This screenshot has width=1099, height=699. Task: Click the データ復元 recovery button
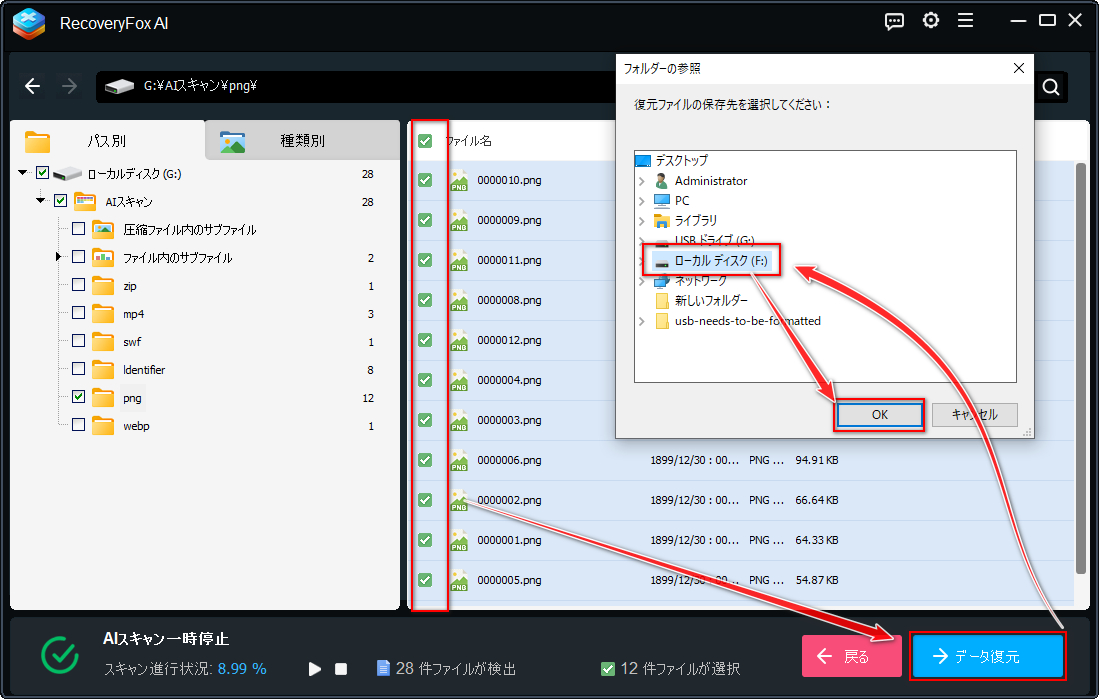[x=987, y=656]
